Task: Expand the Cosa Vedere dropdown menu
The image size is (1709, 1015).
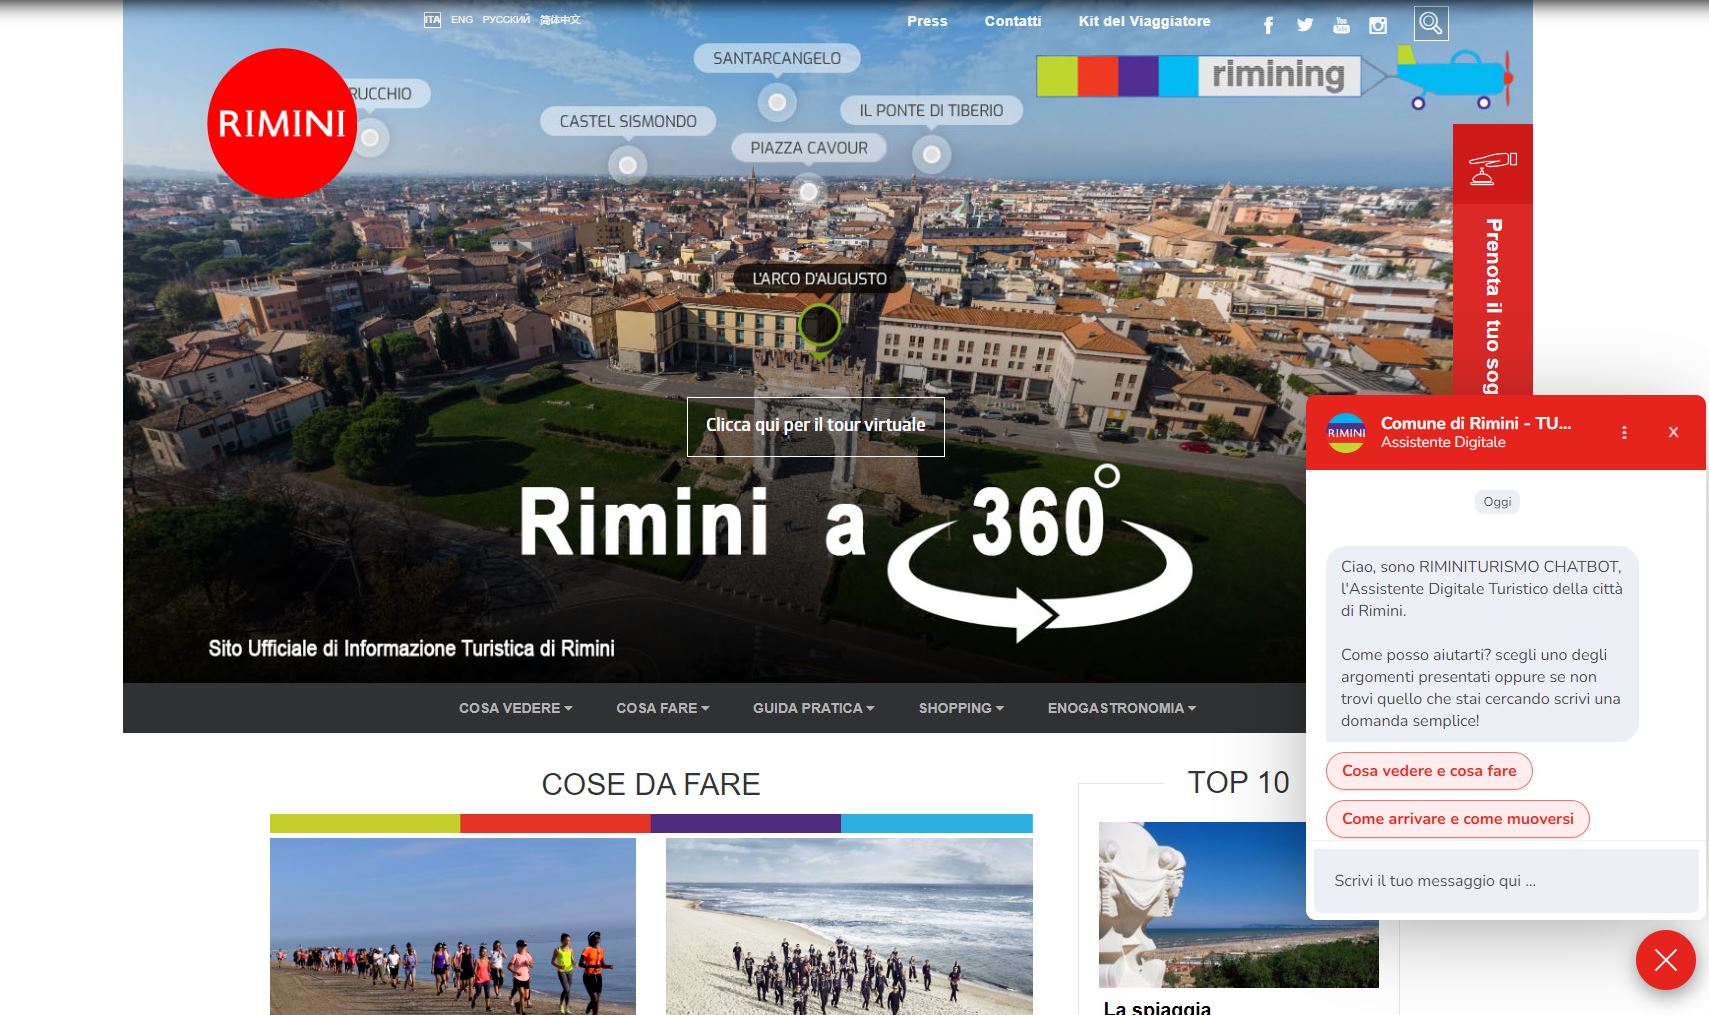Action: (515, 708)
